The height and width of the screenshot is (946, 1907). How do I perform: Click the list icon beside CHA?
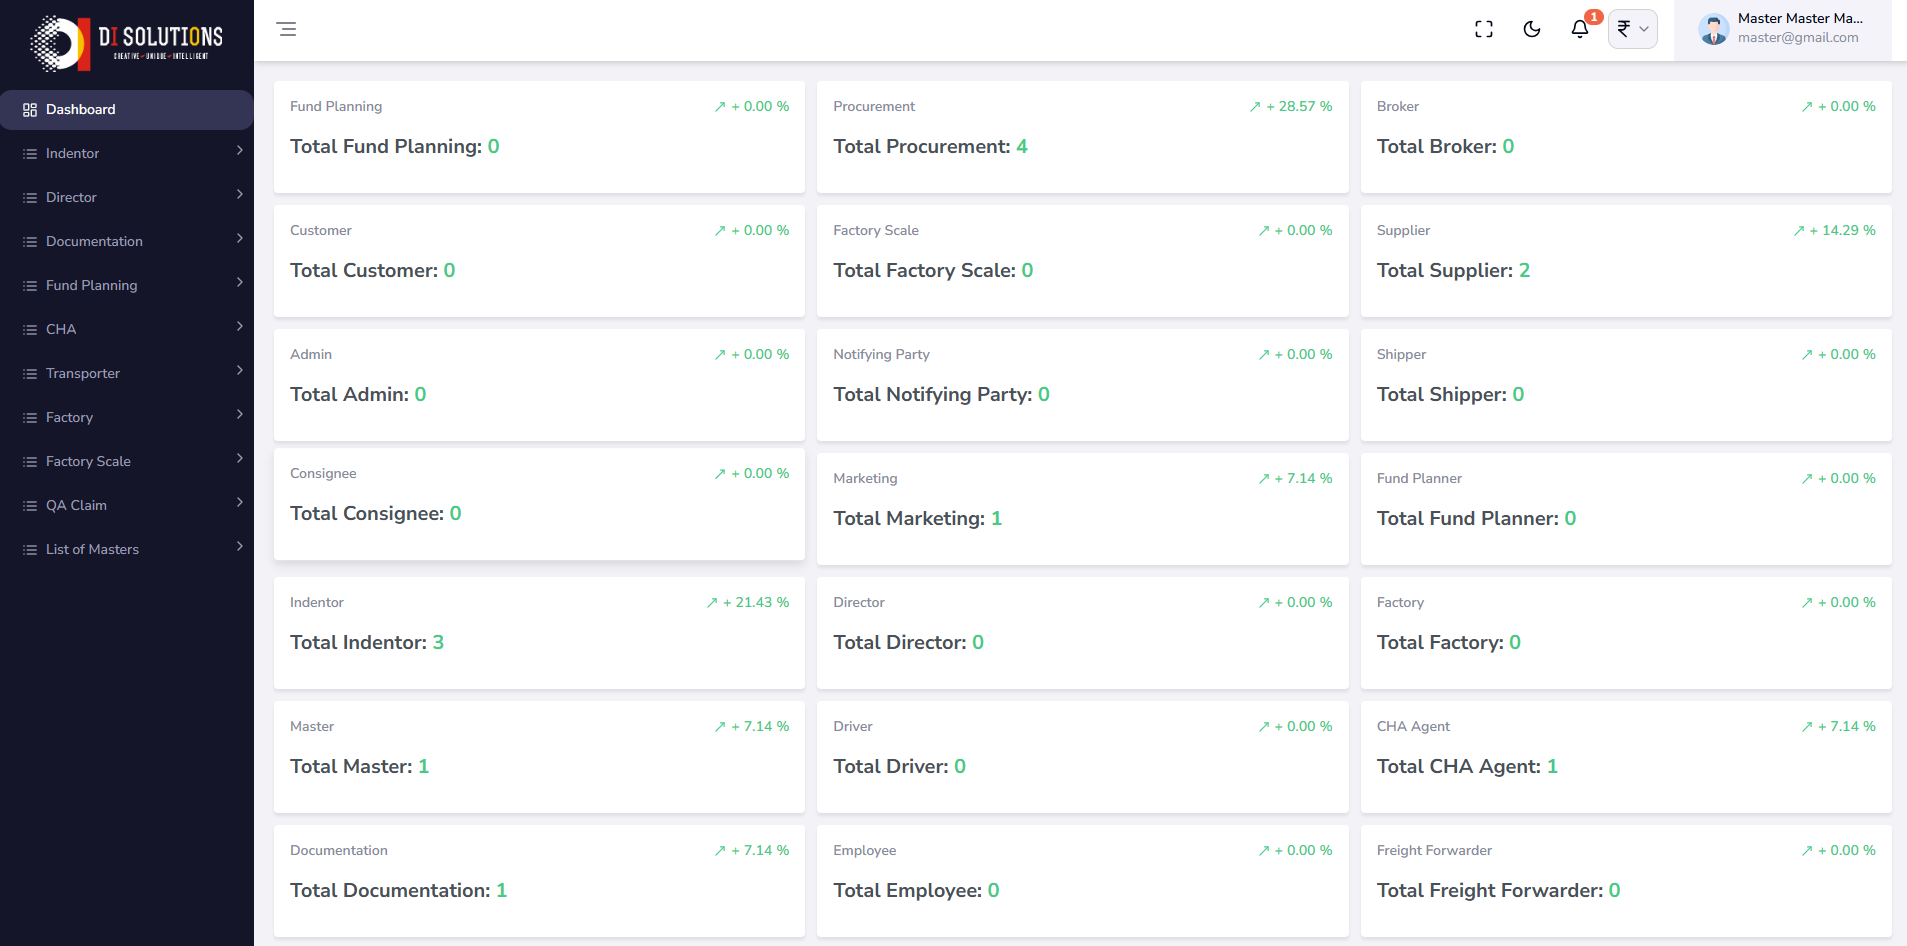click(30, 330)
